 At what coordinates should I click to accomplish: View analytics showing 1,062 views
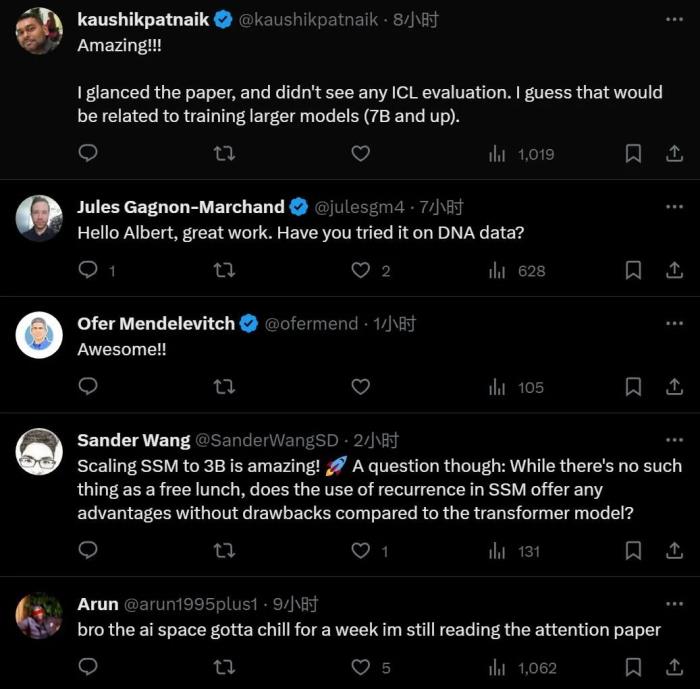click(x=522, y=668)
